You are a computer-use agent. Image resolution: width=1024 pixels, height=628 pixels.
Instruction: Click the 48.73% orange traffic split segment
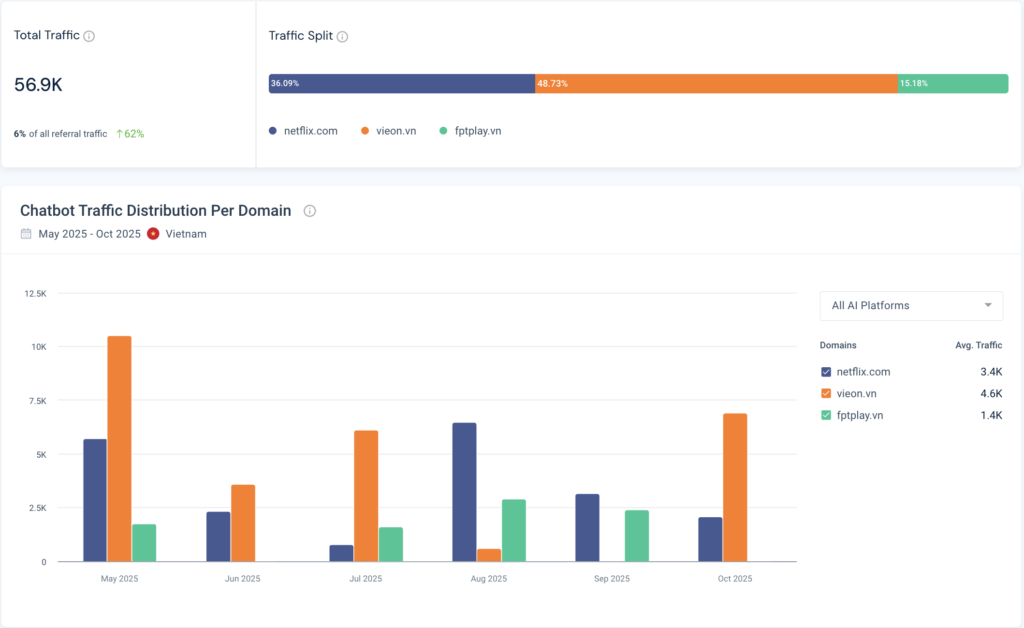click(716, 83)
